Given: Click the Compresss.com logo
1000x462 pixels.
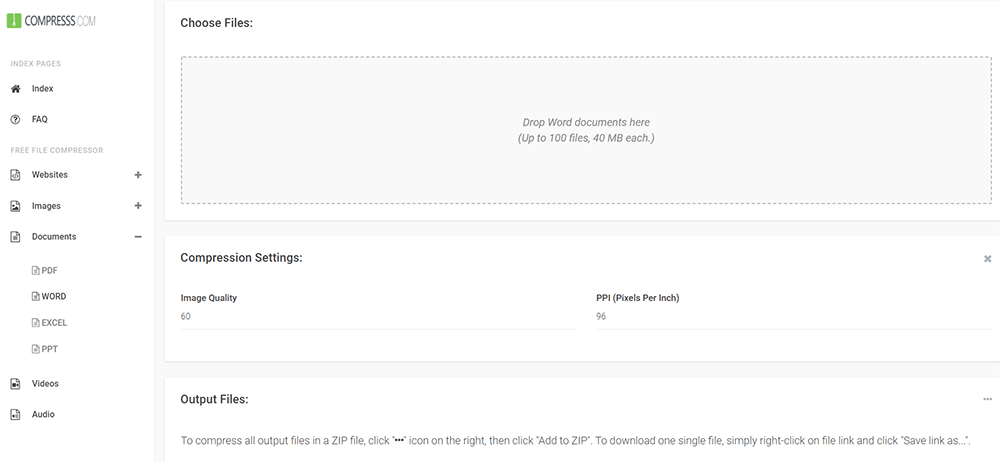Looking at the screenshot, I should pyautogui.click(x=51, y=21).
